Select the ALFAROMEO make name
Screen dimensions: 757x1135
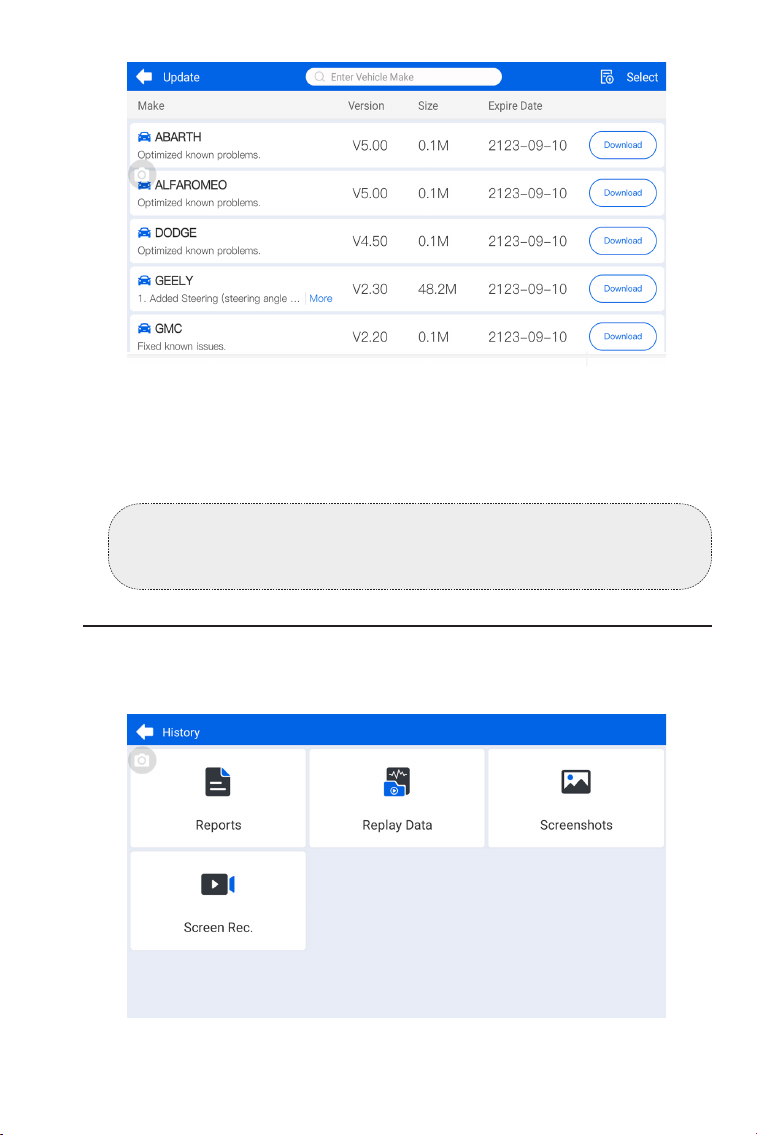(190, 185)
